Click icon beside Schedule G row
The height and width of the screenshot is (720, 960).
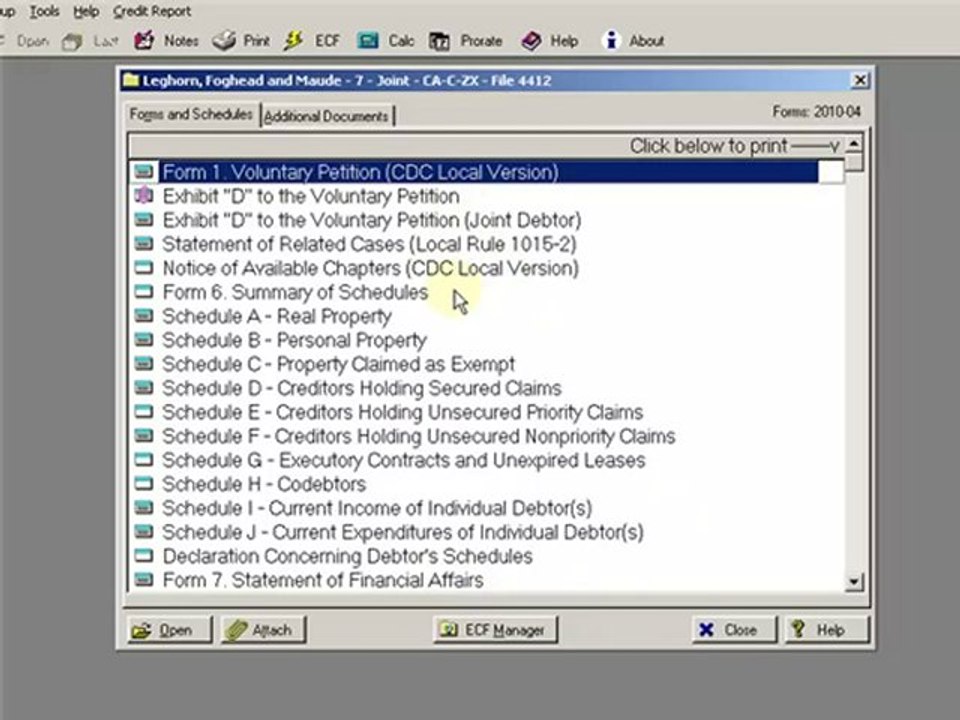click(x=144, y=459)
